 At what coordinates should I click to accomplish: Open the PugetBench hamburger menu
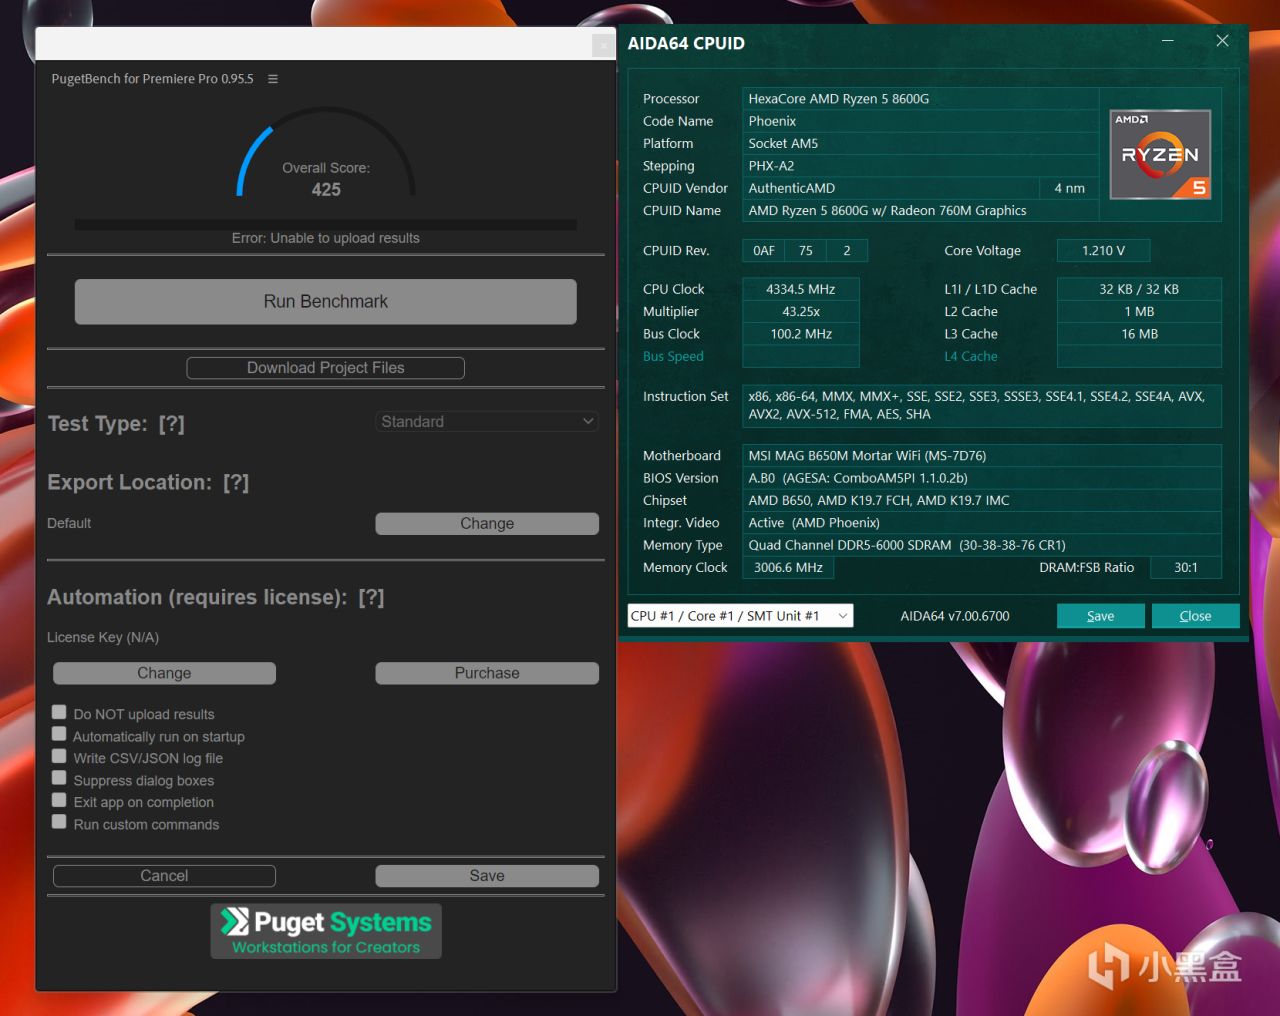(x=273, y=79)
